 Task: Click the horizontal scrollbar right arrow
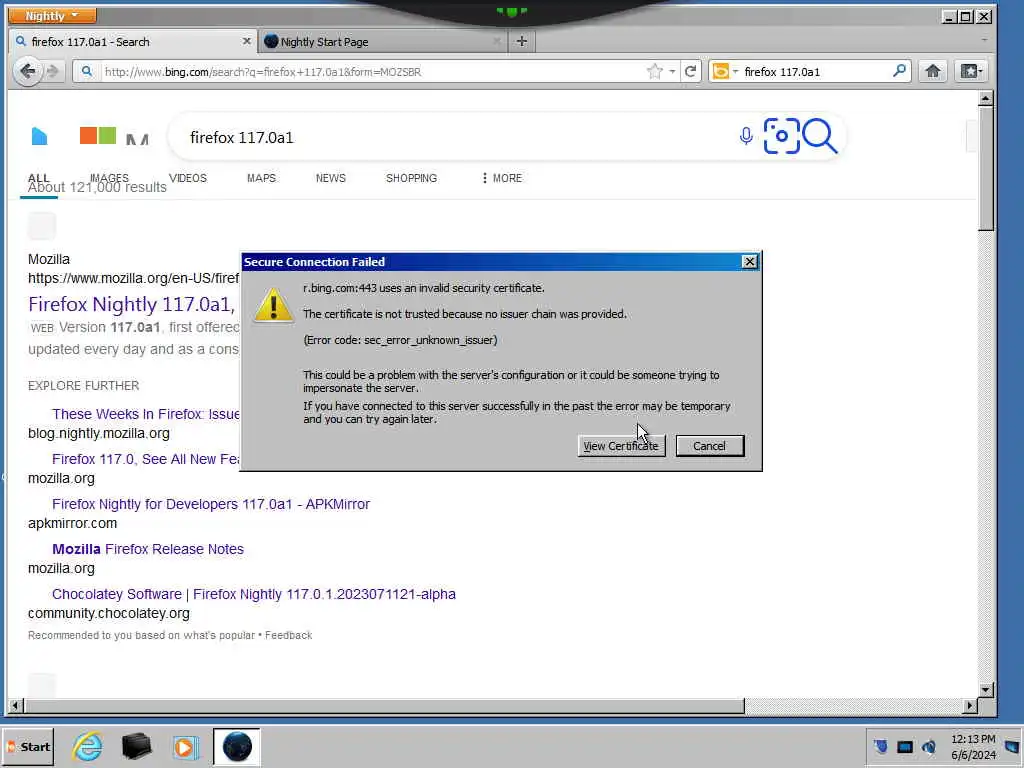coord(970,705)
